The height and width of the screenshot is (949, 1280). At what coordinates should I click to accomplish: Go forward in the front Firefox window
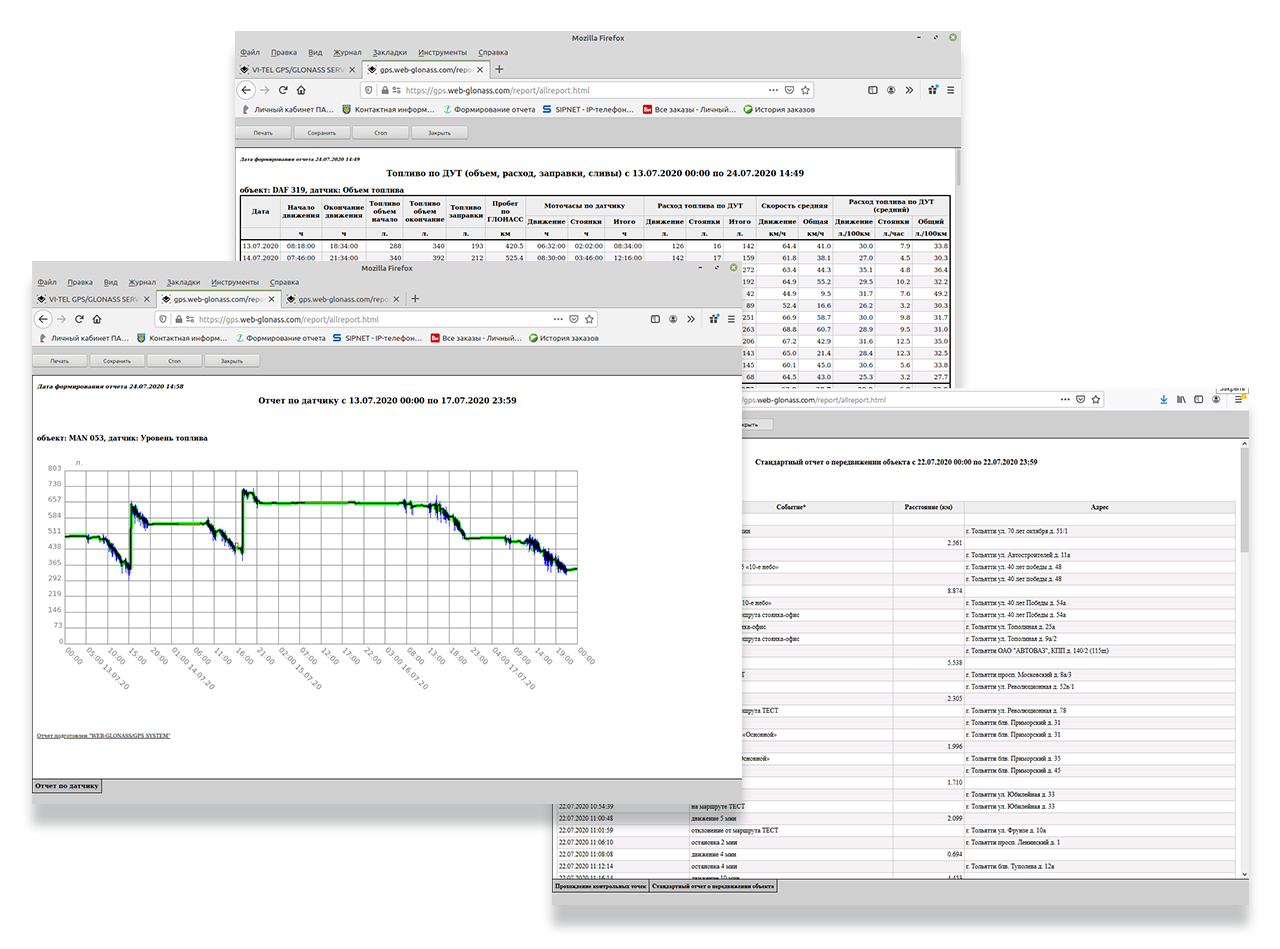tap(61, 319)
